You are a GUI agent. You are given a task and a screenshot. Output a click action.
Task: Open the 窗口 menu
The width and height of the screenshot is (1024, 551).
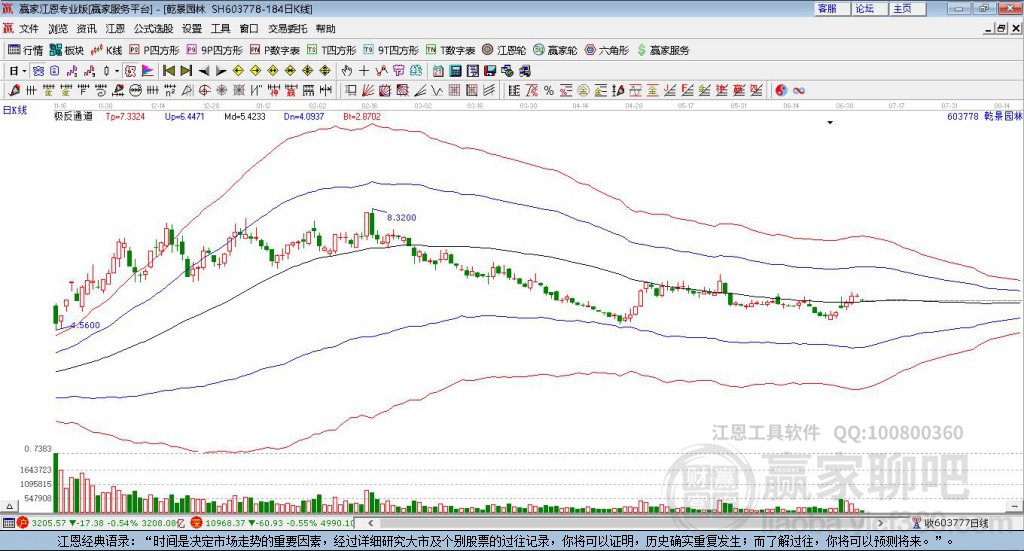coord(249,29)
